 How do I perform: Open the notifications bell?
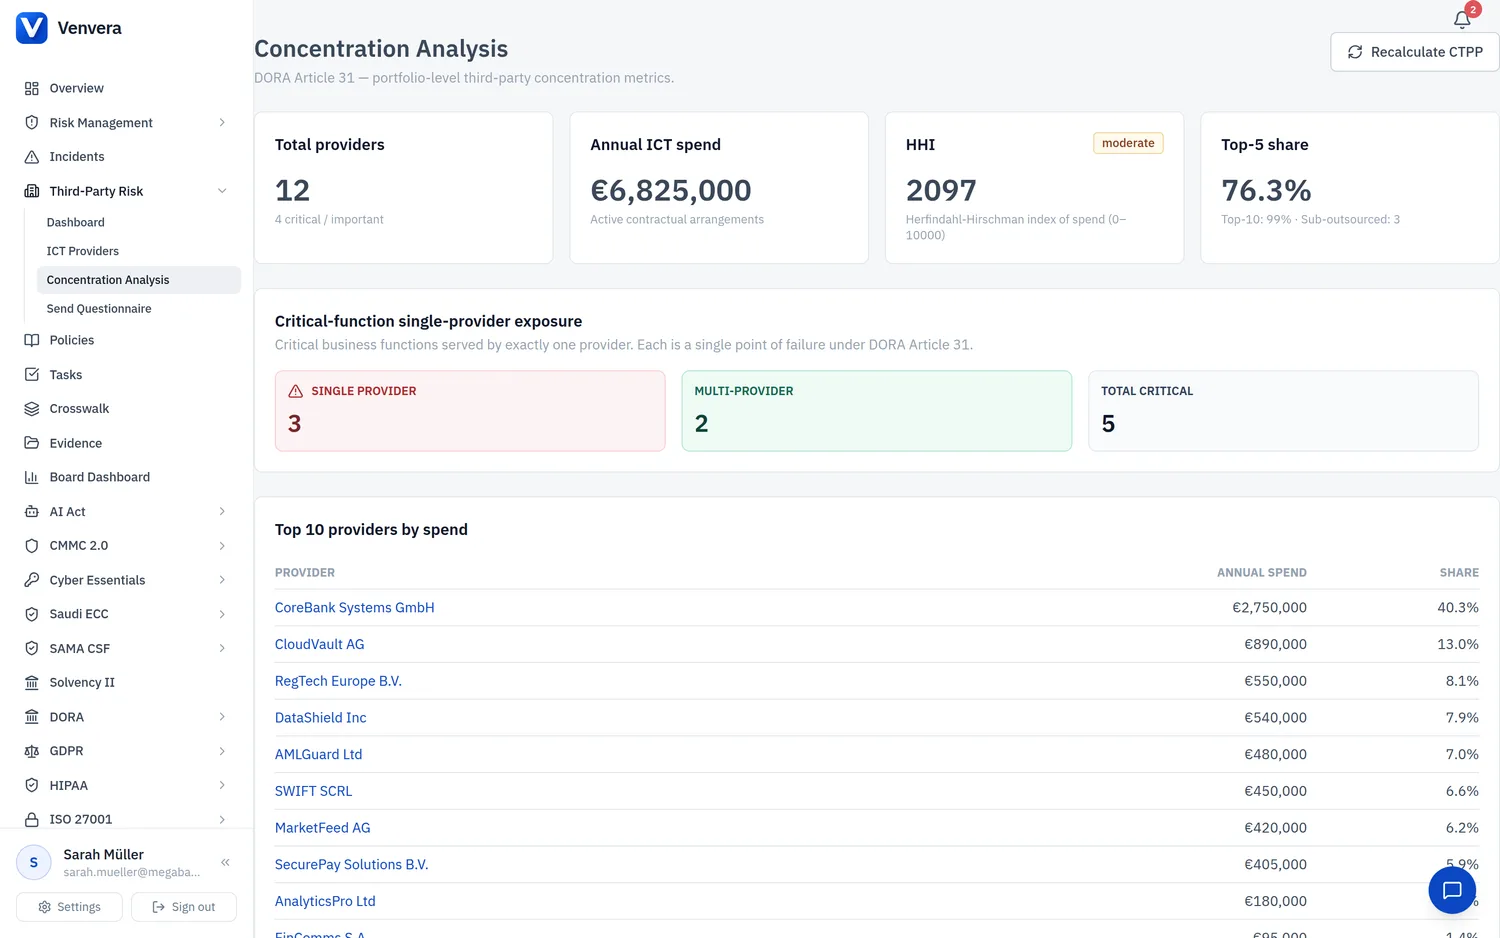(1462, 19)
